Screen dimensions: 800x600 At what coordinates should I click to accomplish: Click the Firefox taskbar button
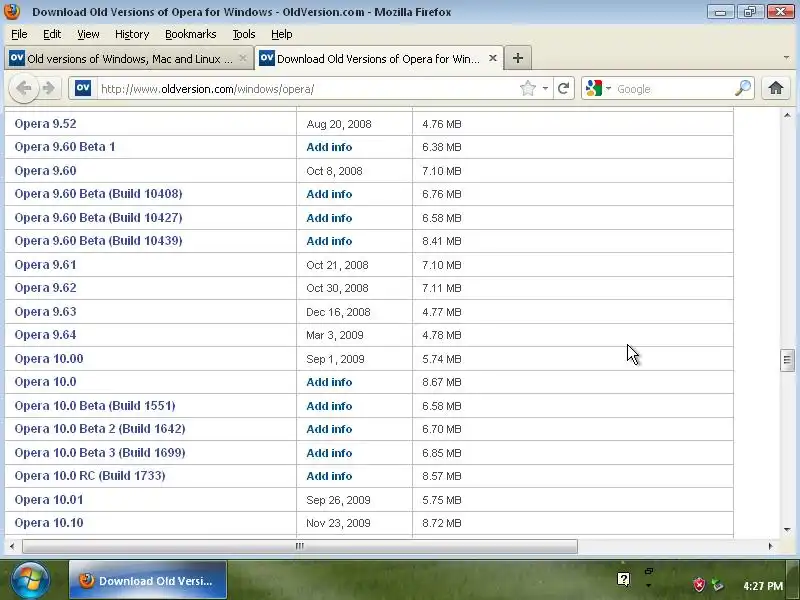tap(148, 580)
